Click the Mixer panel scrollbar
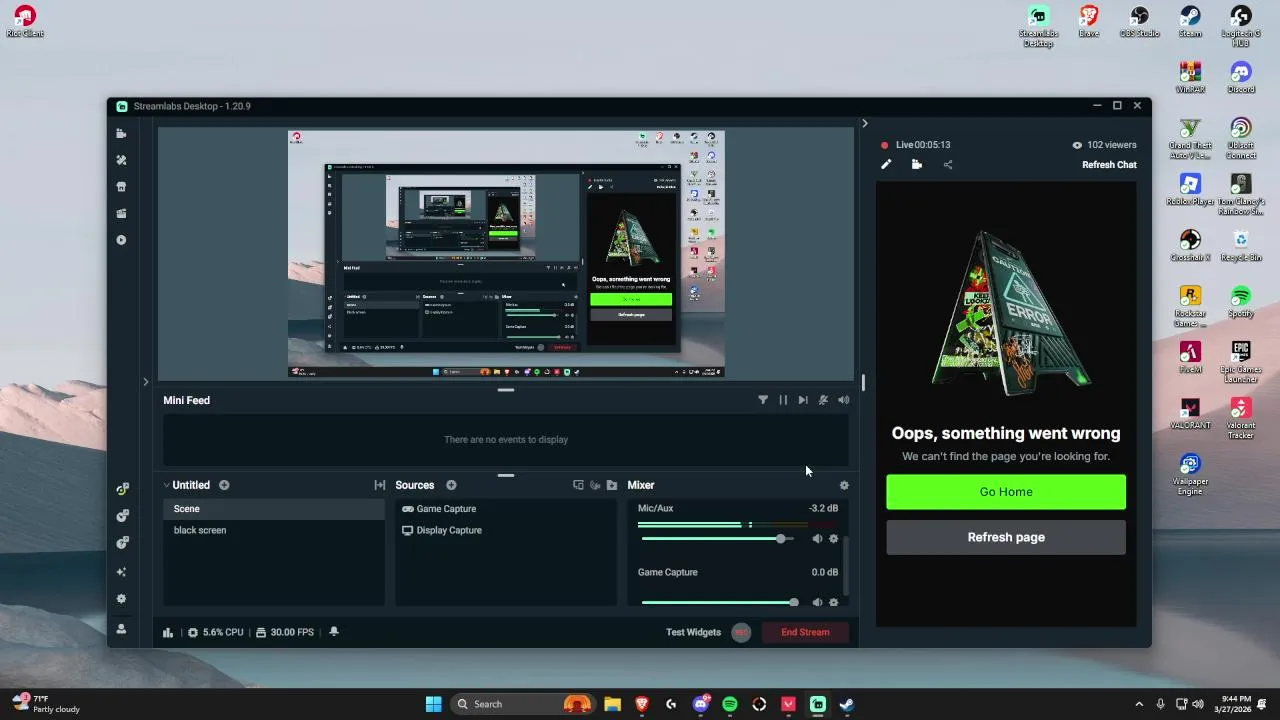This screenshot has height=720, width=1280. click(847, 565)
